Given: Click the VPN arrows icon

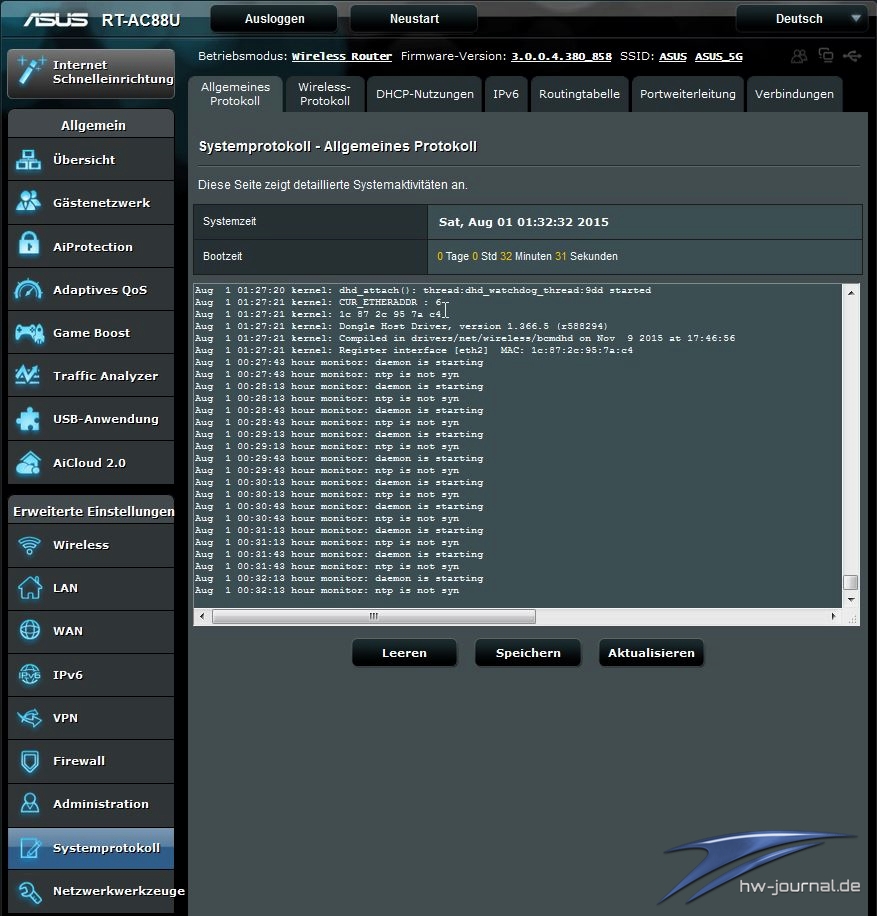Looking at the screenshot, I should coord(29,717).
